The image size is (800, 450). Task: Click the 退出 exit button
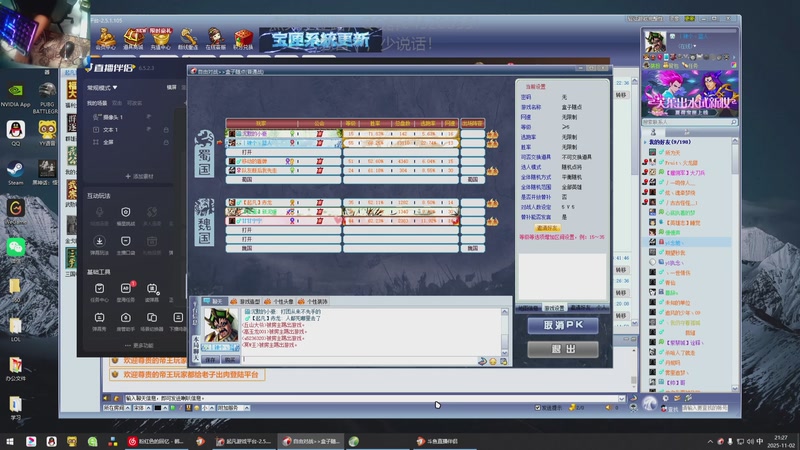pyautogui.click(x=563, y=349)
